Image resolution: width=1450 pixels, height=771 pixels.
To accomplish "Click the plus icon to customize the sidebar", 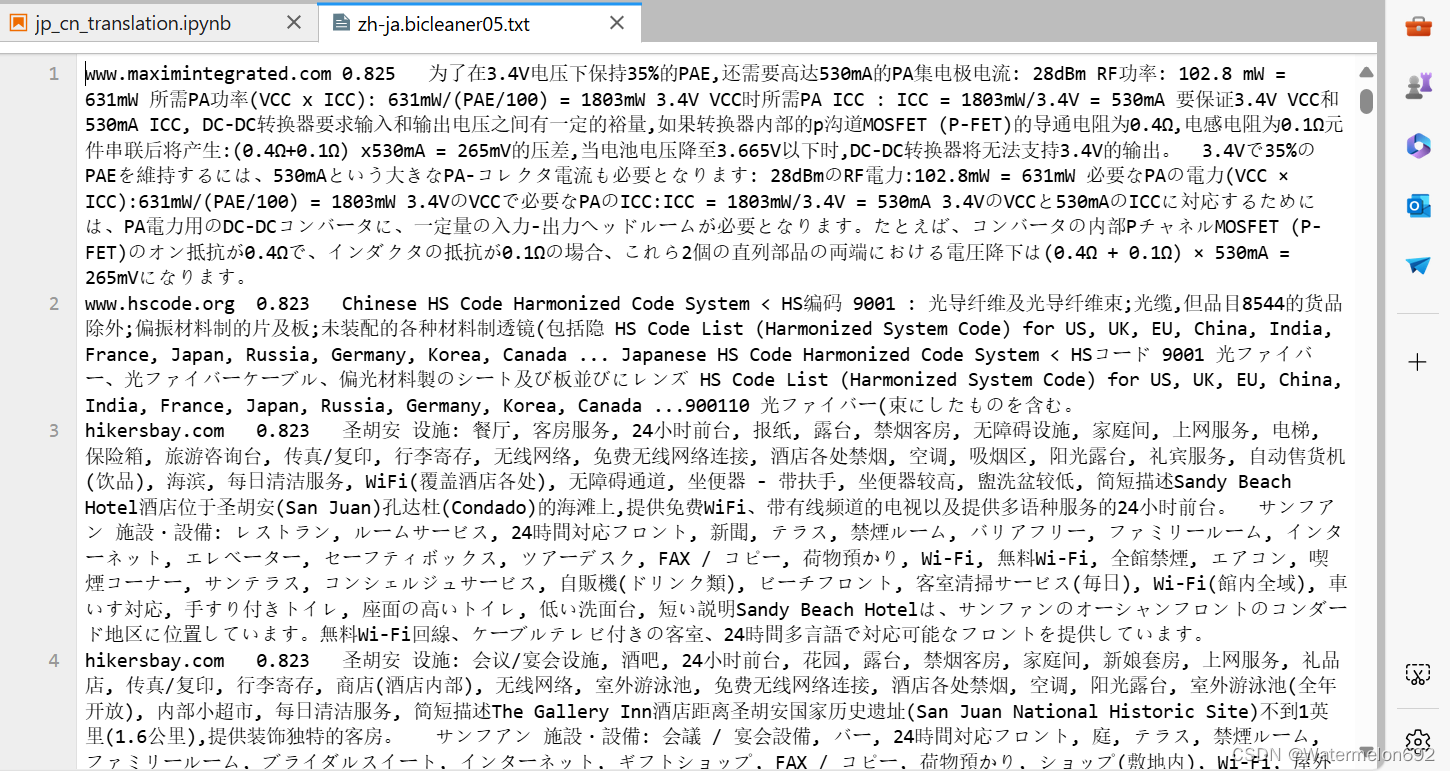I will 1418,364.
